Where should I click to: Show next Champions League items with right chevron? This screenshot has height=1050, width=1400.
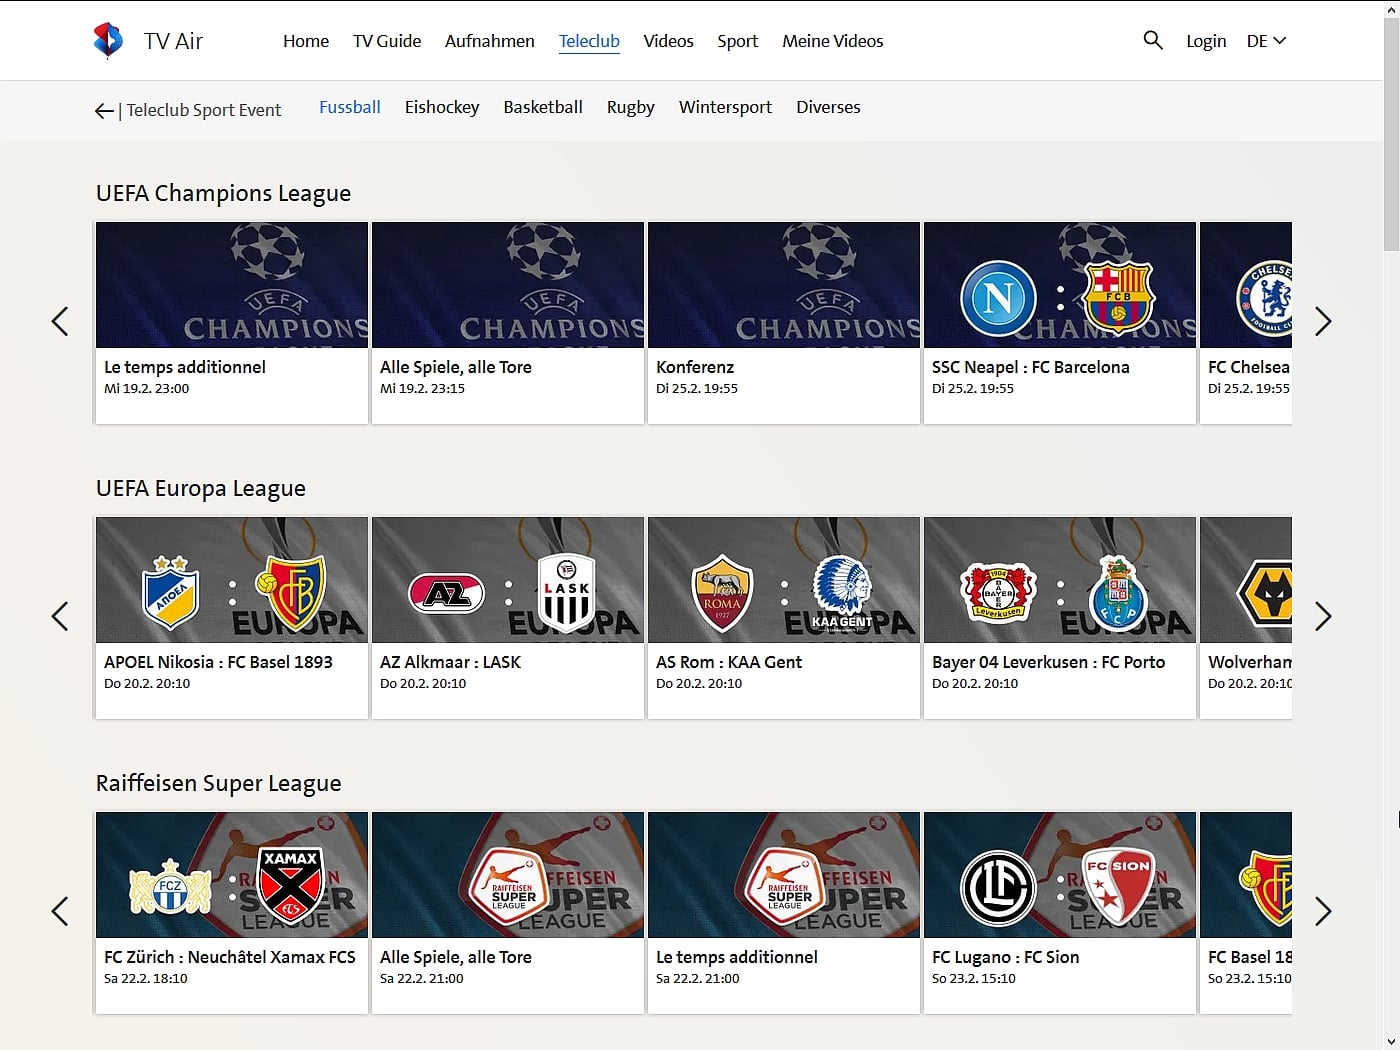1323,321
